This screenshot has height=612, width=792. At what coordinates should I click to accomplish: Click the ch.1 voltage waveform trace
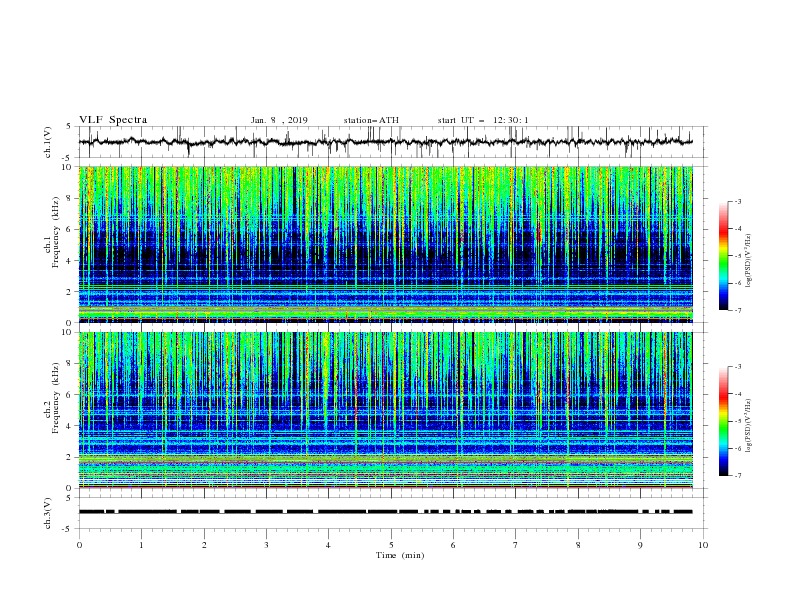[386, 142]
